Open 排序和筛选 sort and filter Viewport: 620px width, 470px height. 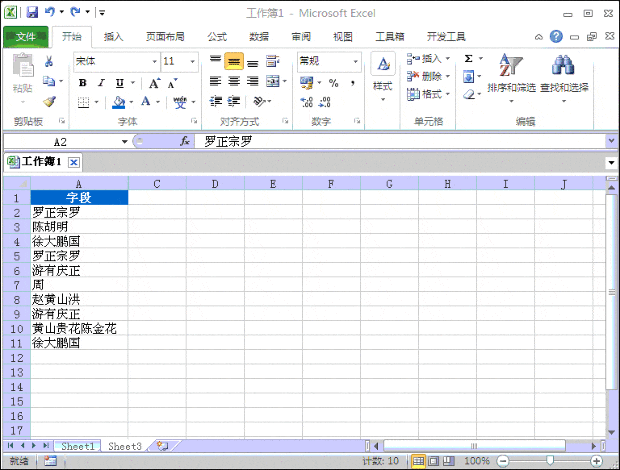[511, 78]
